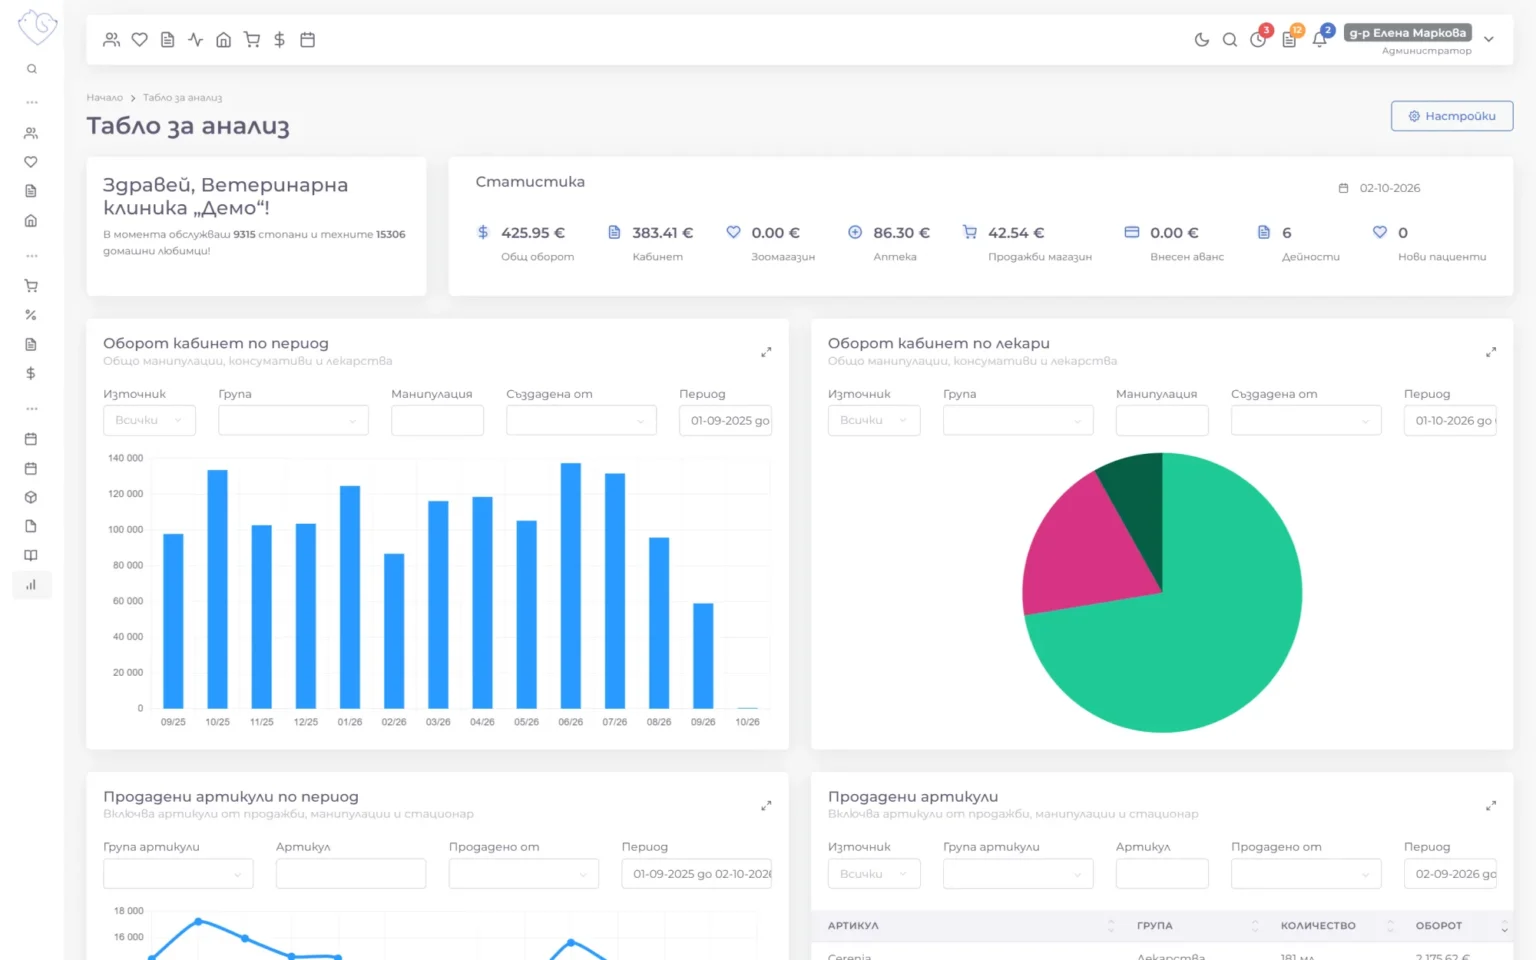Open Група dropdown in the doctors chart
This screenshot has height=960, width=1536.
tap(1018, 420)
